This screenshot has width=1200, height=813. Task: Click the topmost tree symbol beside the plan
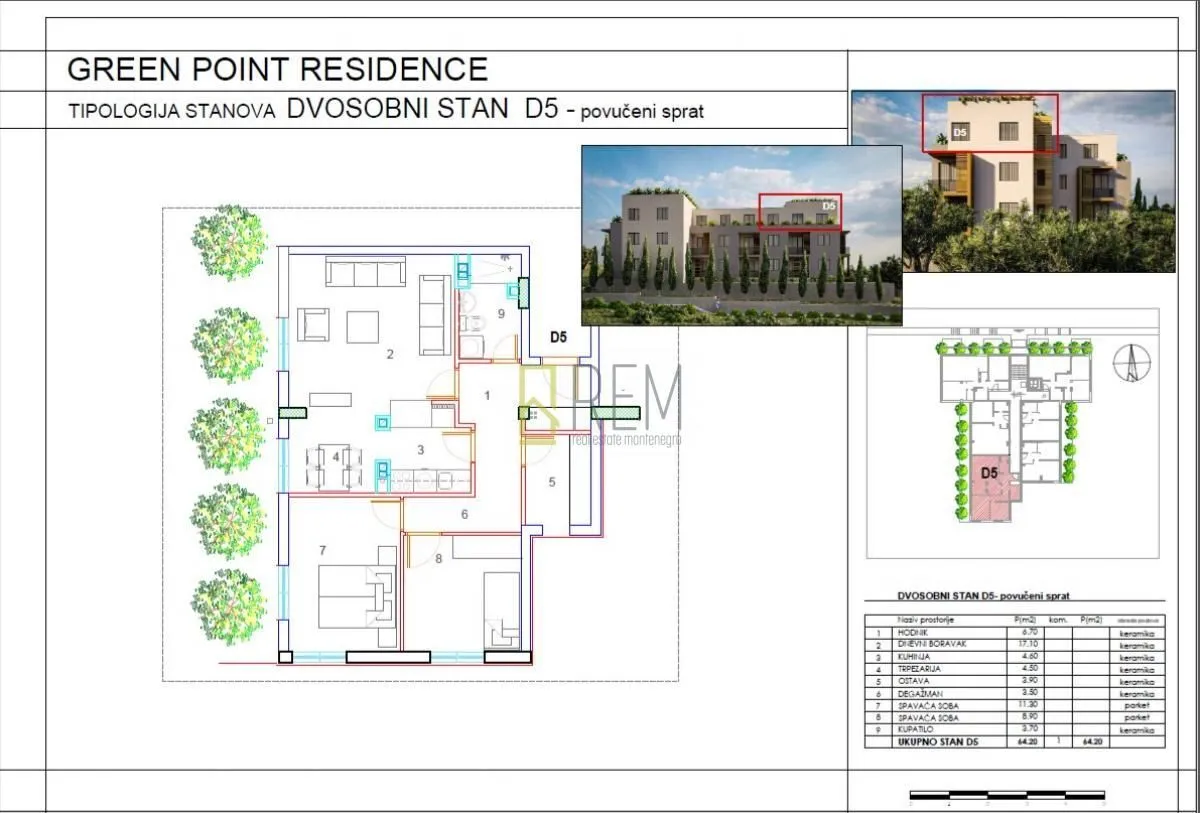229,242
